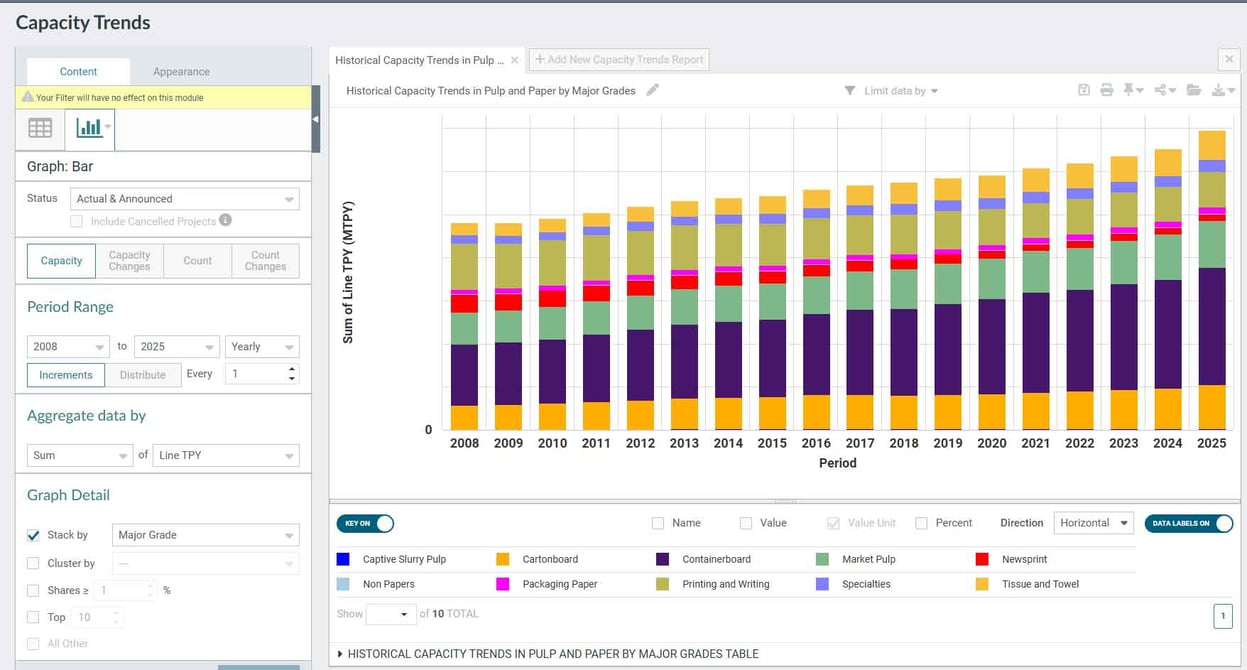The height and width of the screenshot is (670, 1247).
Task: Close the Historical Capacity Trends tab
Action: coord(515,60)
